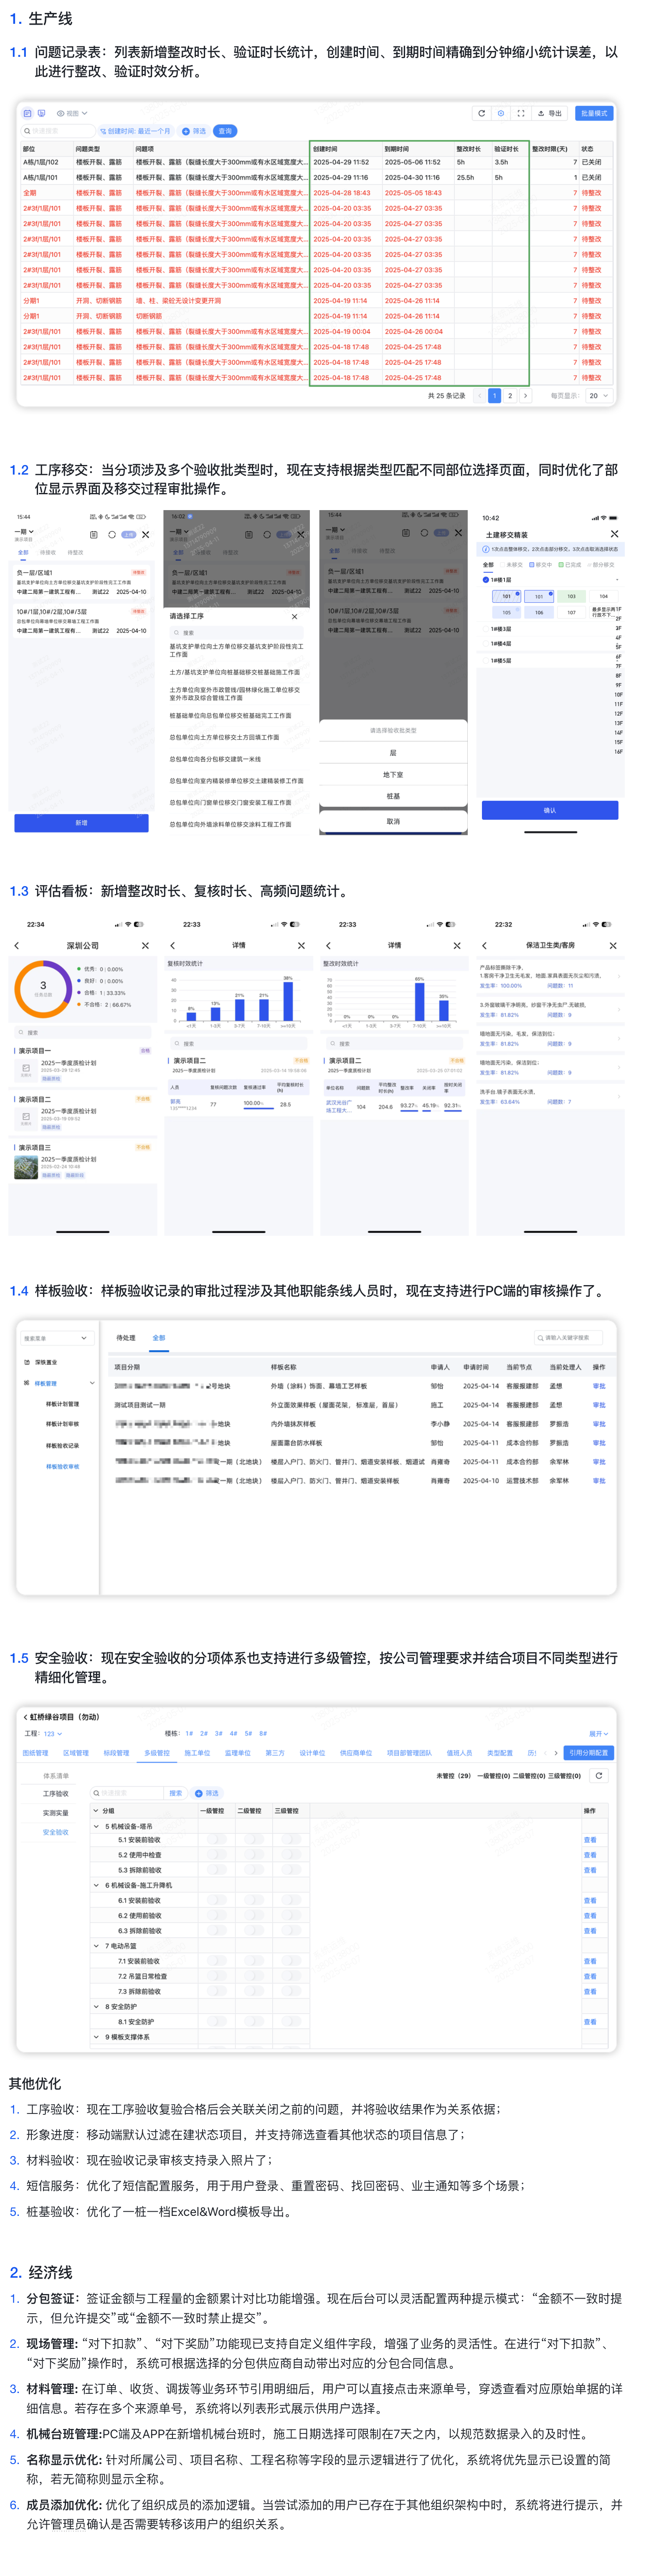Open 样板计划管理 menu item
Viewport: 649px width, 2576px height.
[x=62, y=1404]
